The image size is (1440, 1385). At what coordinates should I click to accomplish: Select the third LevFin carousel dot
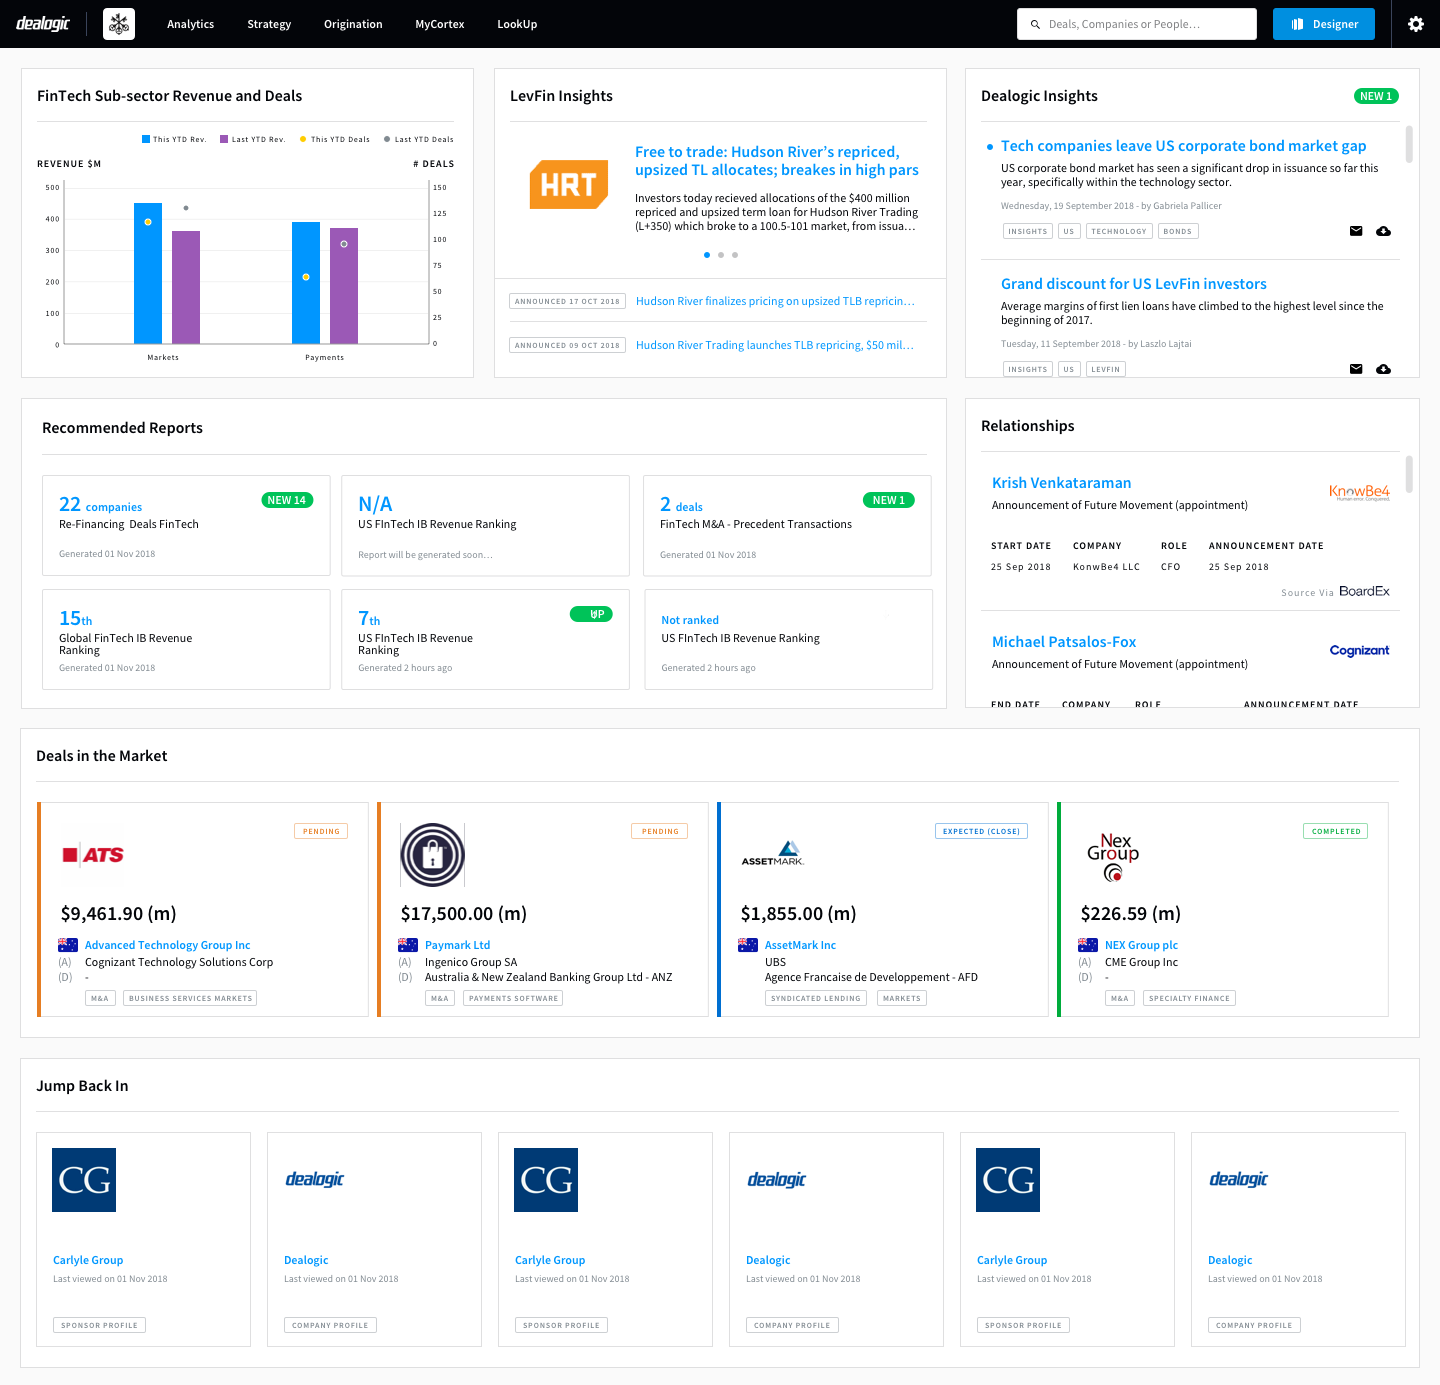[735, 255]
